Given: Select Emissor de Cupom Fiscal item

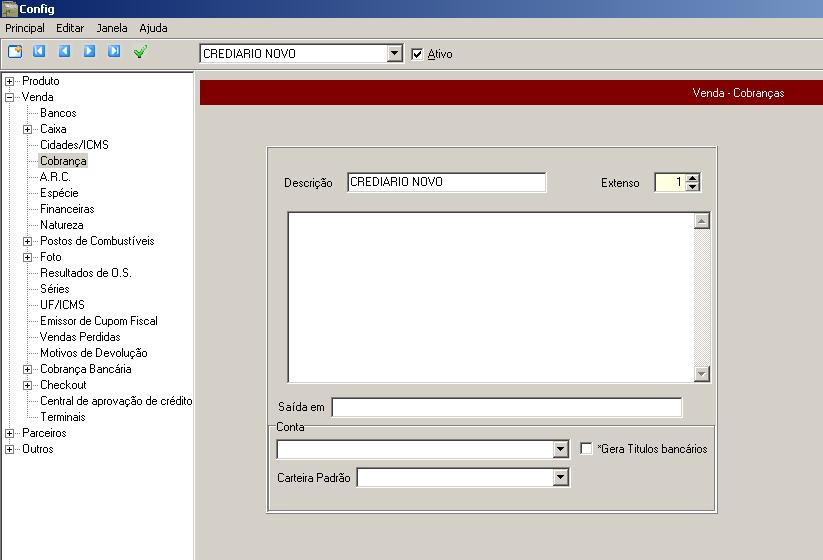Looking at the screenshot, I should click(x=99, y=321).
